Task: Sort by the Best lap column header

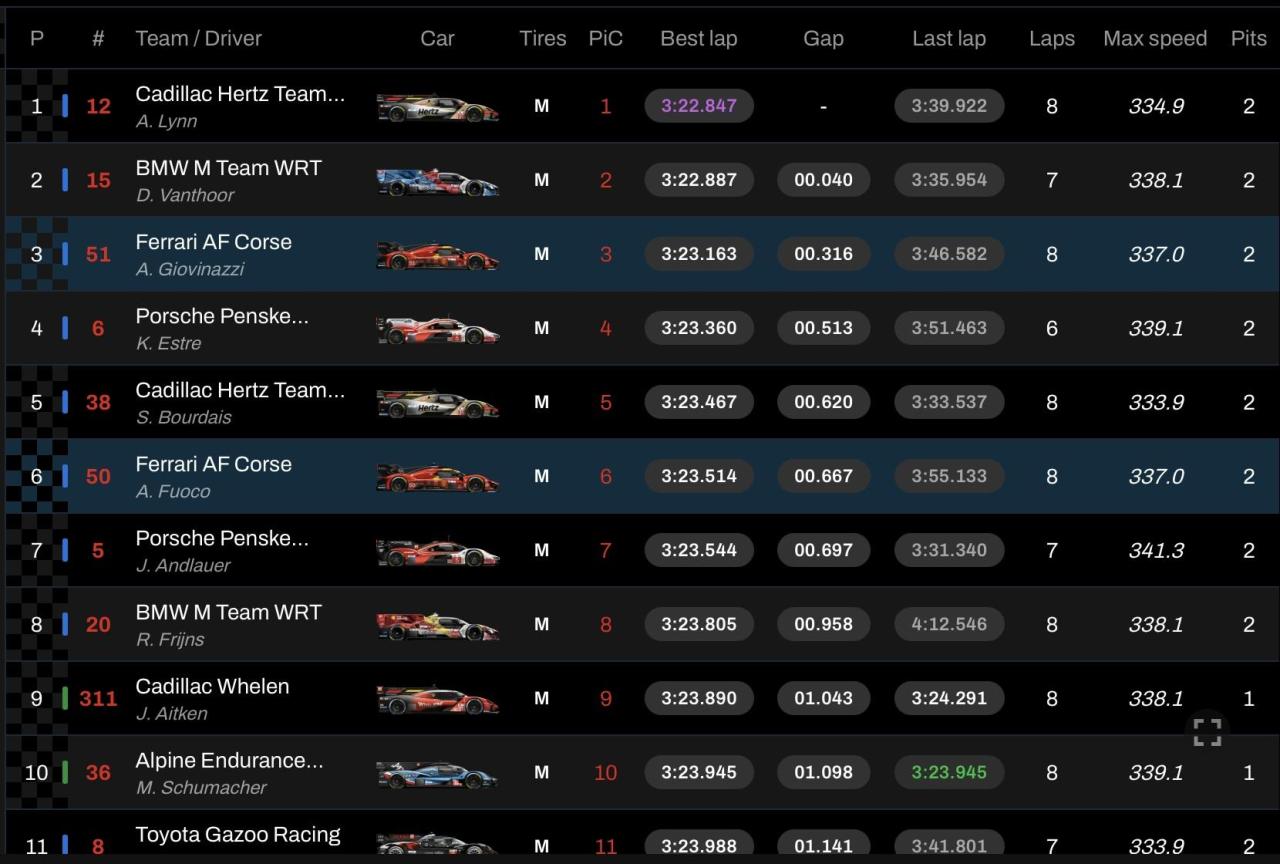Action: [698, 39]
